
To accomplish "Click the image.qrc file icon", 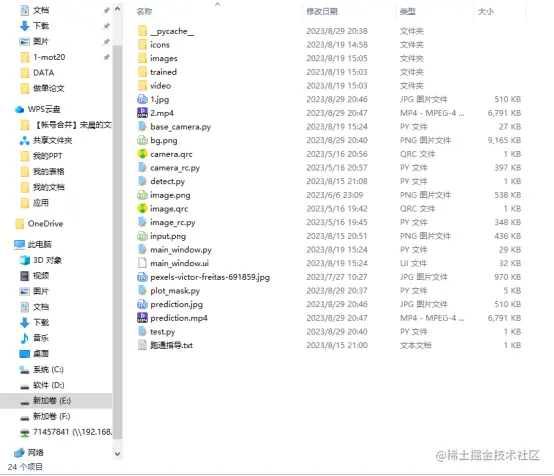I will pyautogui.click(x=142, y=209).
